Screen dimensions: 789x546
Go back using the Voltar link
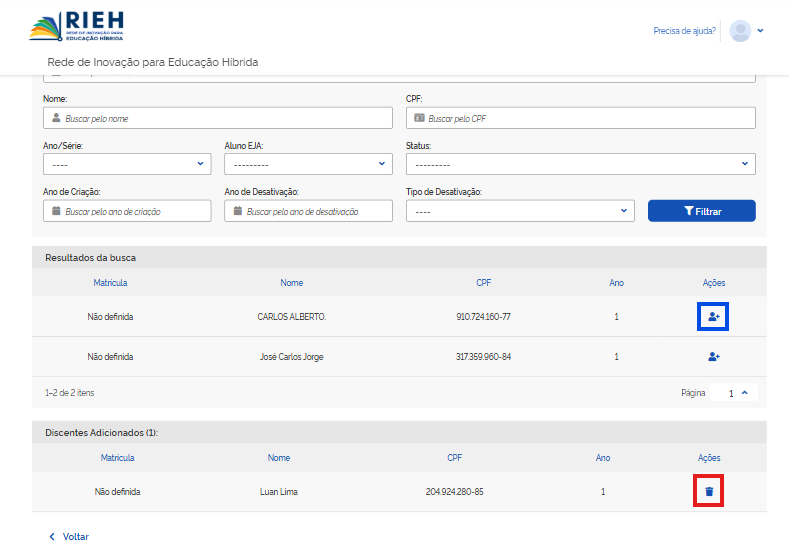pos(69,536)
